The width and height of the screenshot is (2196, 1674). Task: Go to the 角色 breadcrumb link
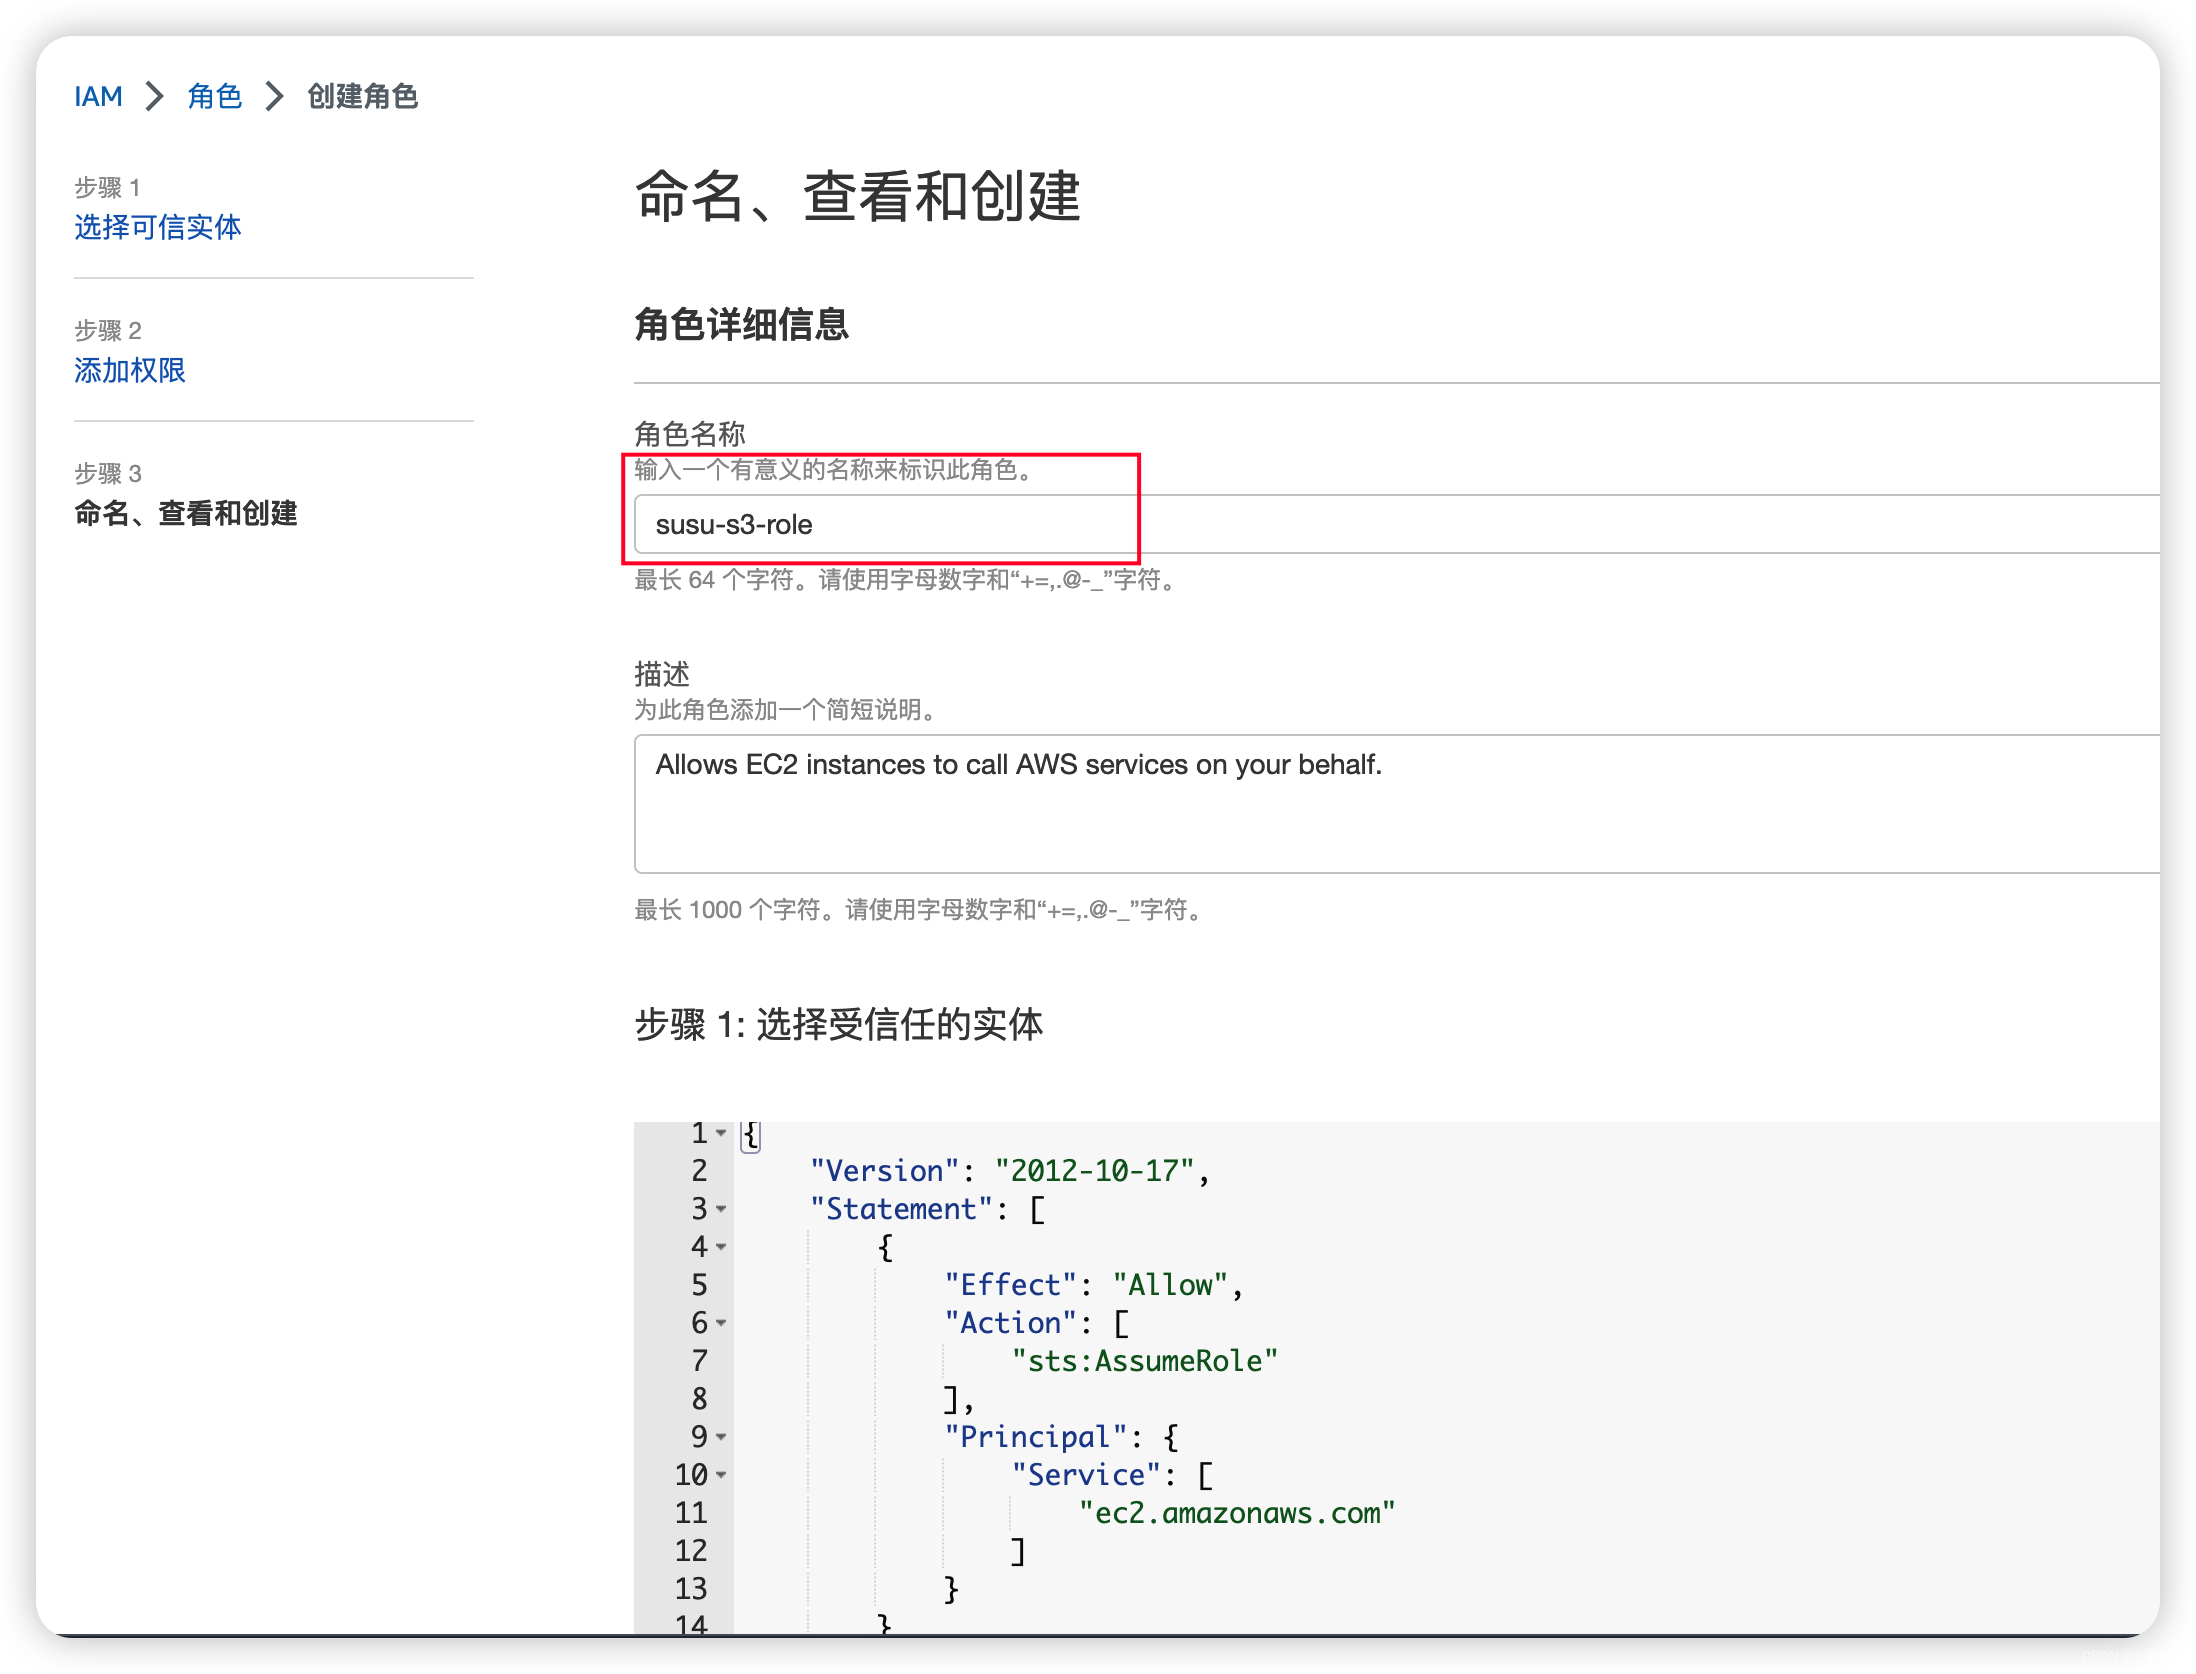point(214,96)
